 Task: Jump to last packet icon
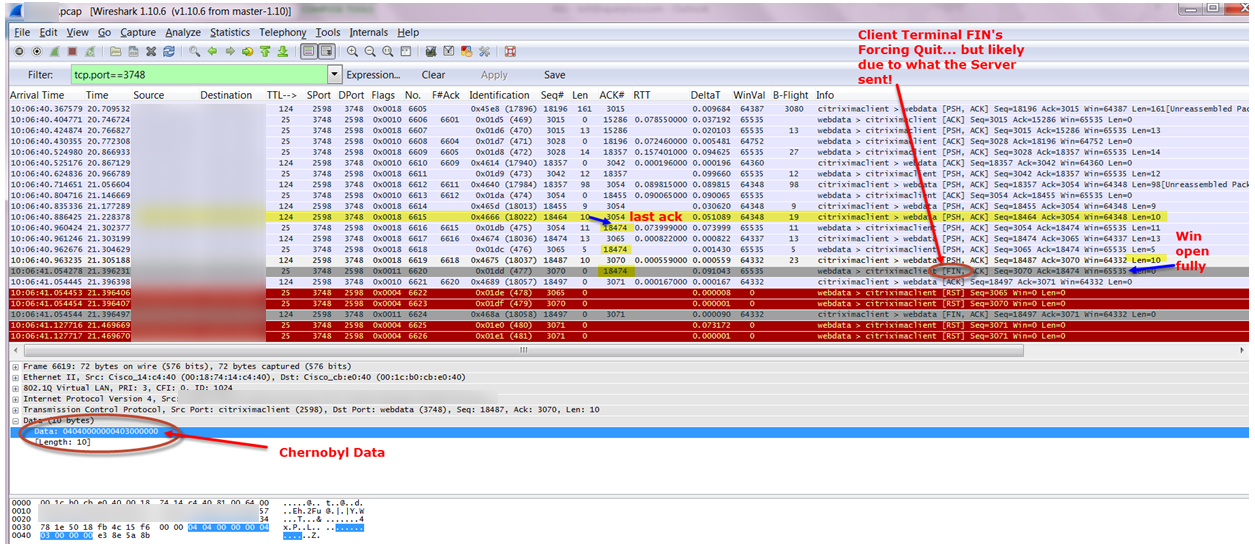[x=283, y=51]
